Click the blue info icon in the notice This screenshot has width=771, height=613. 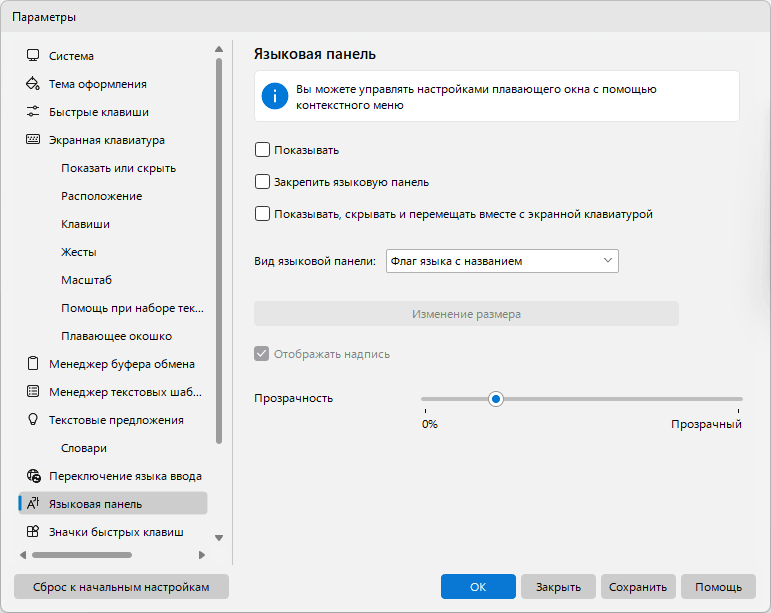tap(275, 96)
